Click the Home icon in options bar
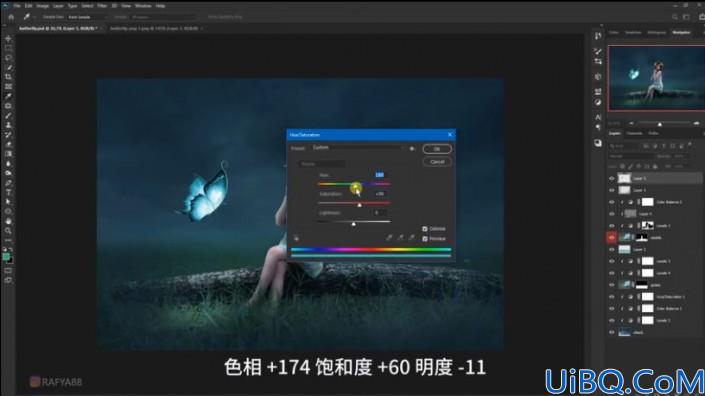Viewport: 705px width, 396px height. 11,17
